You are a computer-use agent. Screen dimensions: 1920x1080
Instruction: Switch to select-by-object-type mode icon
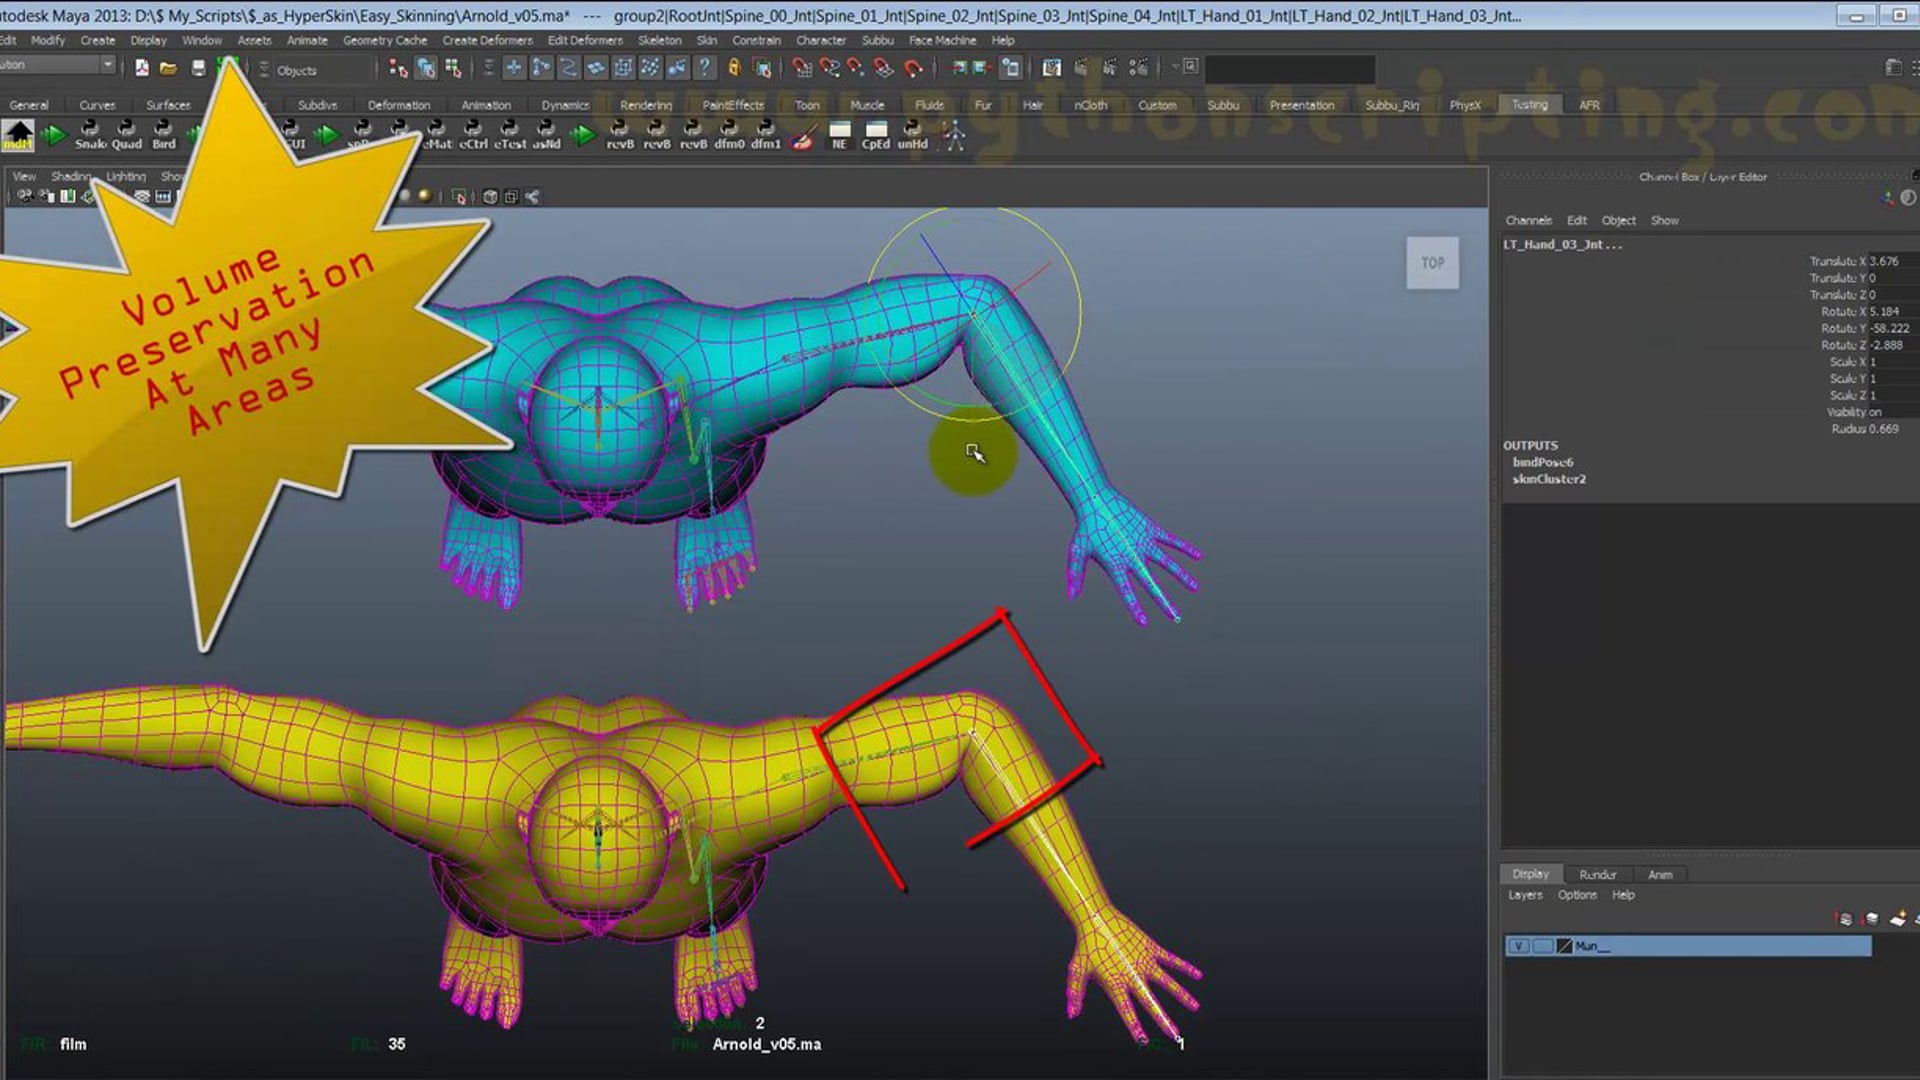point(426,68)
